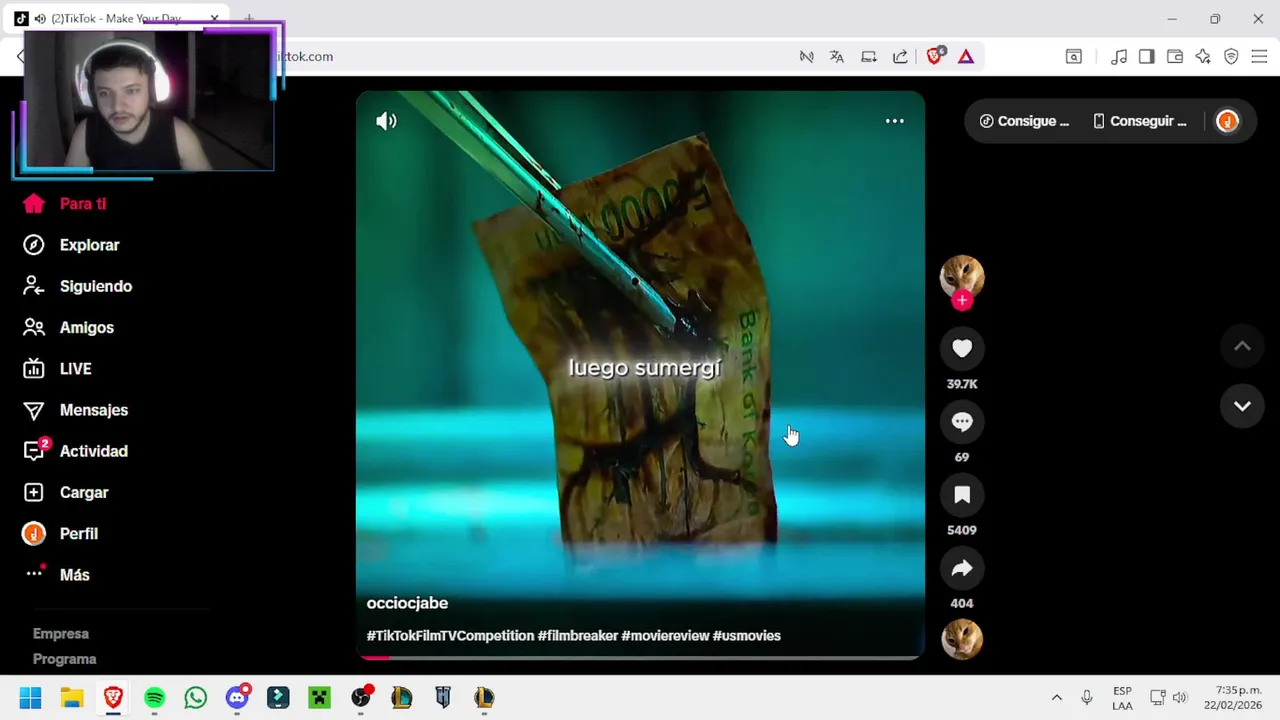Follow creator with the red plus badge

coord(962,300)
